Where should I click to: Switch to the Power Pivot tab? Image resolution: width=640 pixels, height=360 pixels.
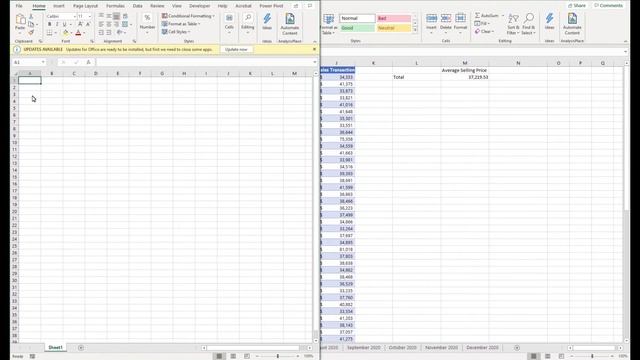pos(271,6)
